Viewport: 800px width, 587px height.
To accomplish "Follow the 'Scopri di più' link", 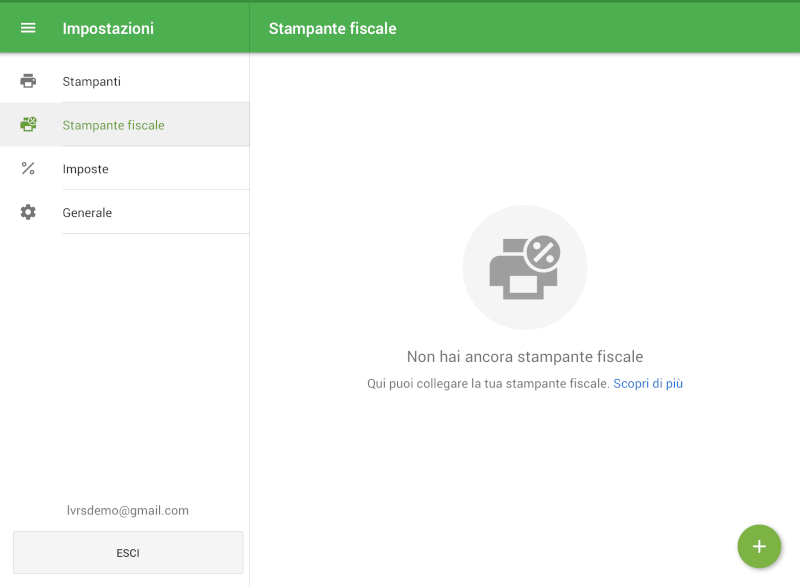I will pyautogui.click(x=647, y=383).
